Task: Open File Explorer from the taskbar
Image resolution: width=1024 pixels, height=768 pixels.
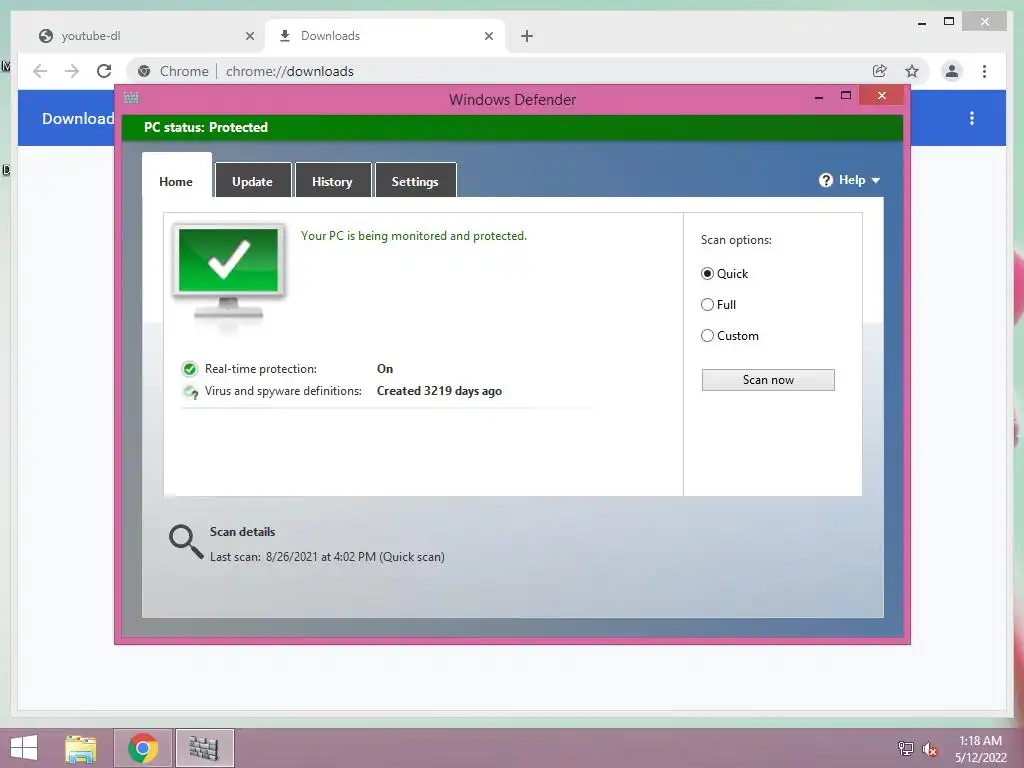Action: point(81,748)
